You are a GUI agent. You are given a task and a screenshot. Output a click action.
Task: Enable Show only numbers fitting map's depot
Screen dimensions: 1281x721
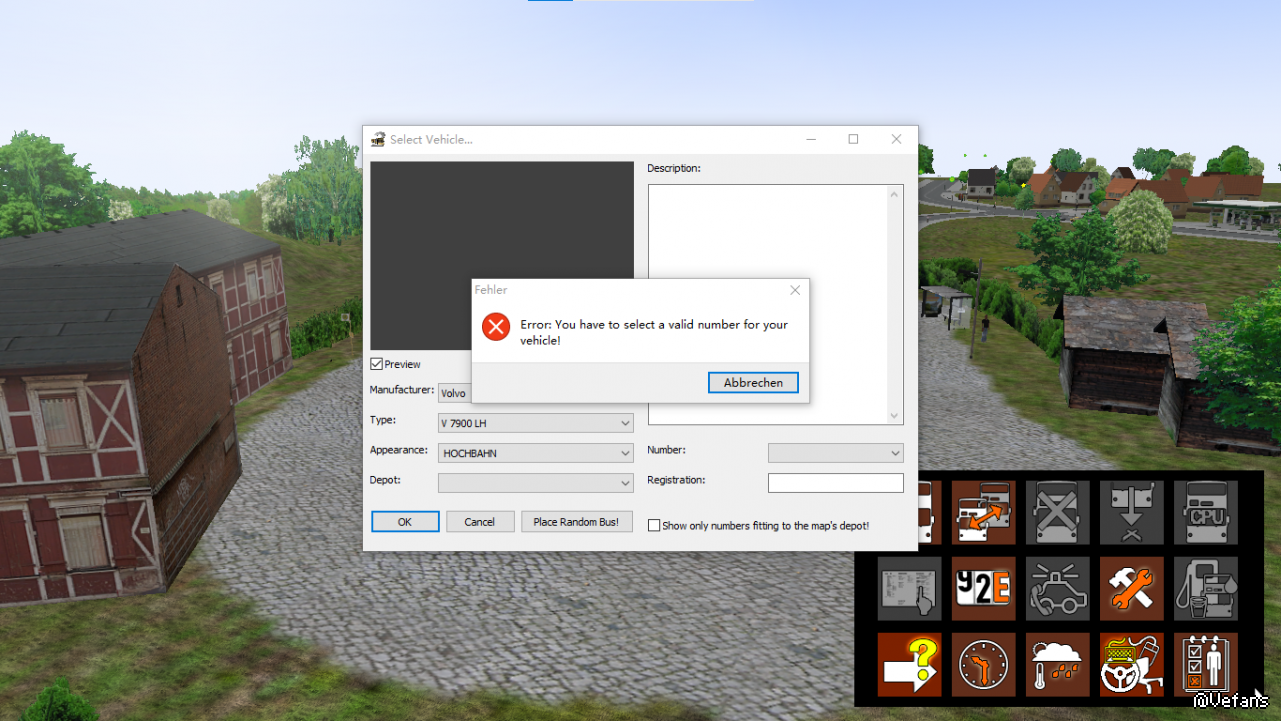654,525
